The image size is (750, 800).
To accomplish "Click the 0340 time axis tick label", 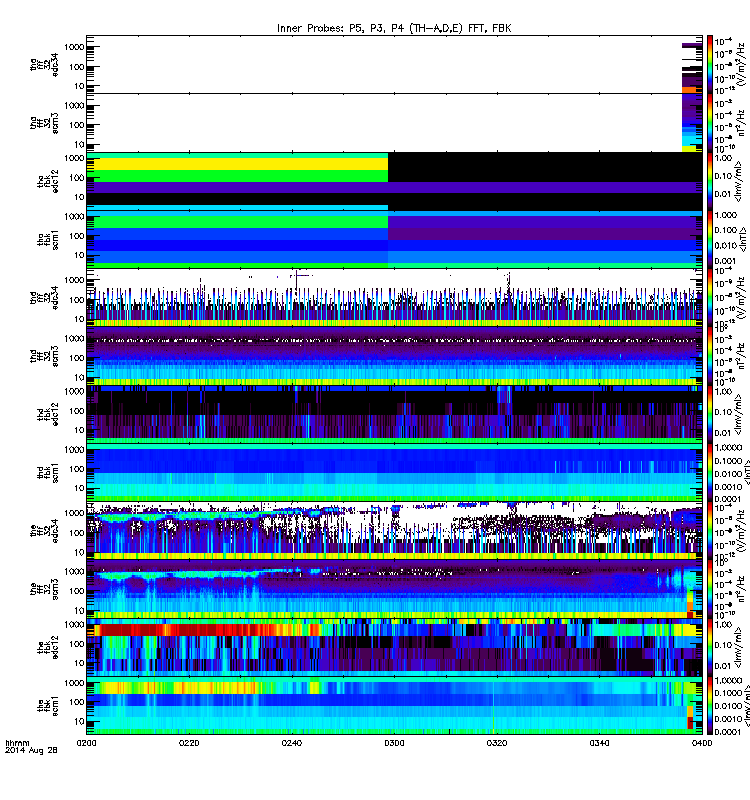I will click(x=599, y=743).
